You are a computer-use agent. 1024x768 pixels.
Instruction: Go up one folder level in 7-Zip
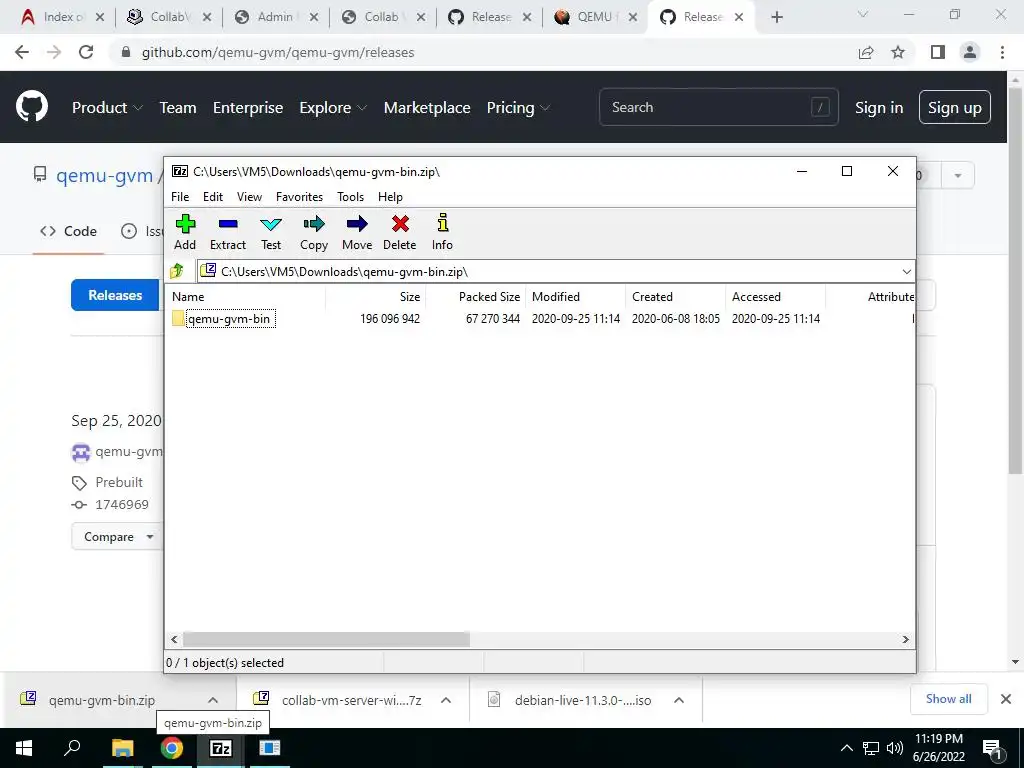click(177, 271)
